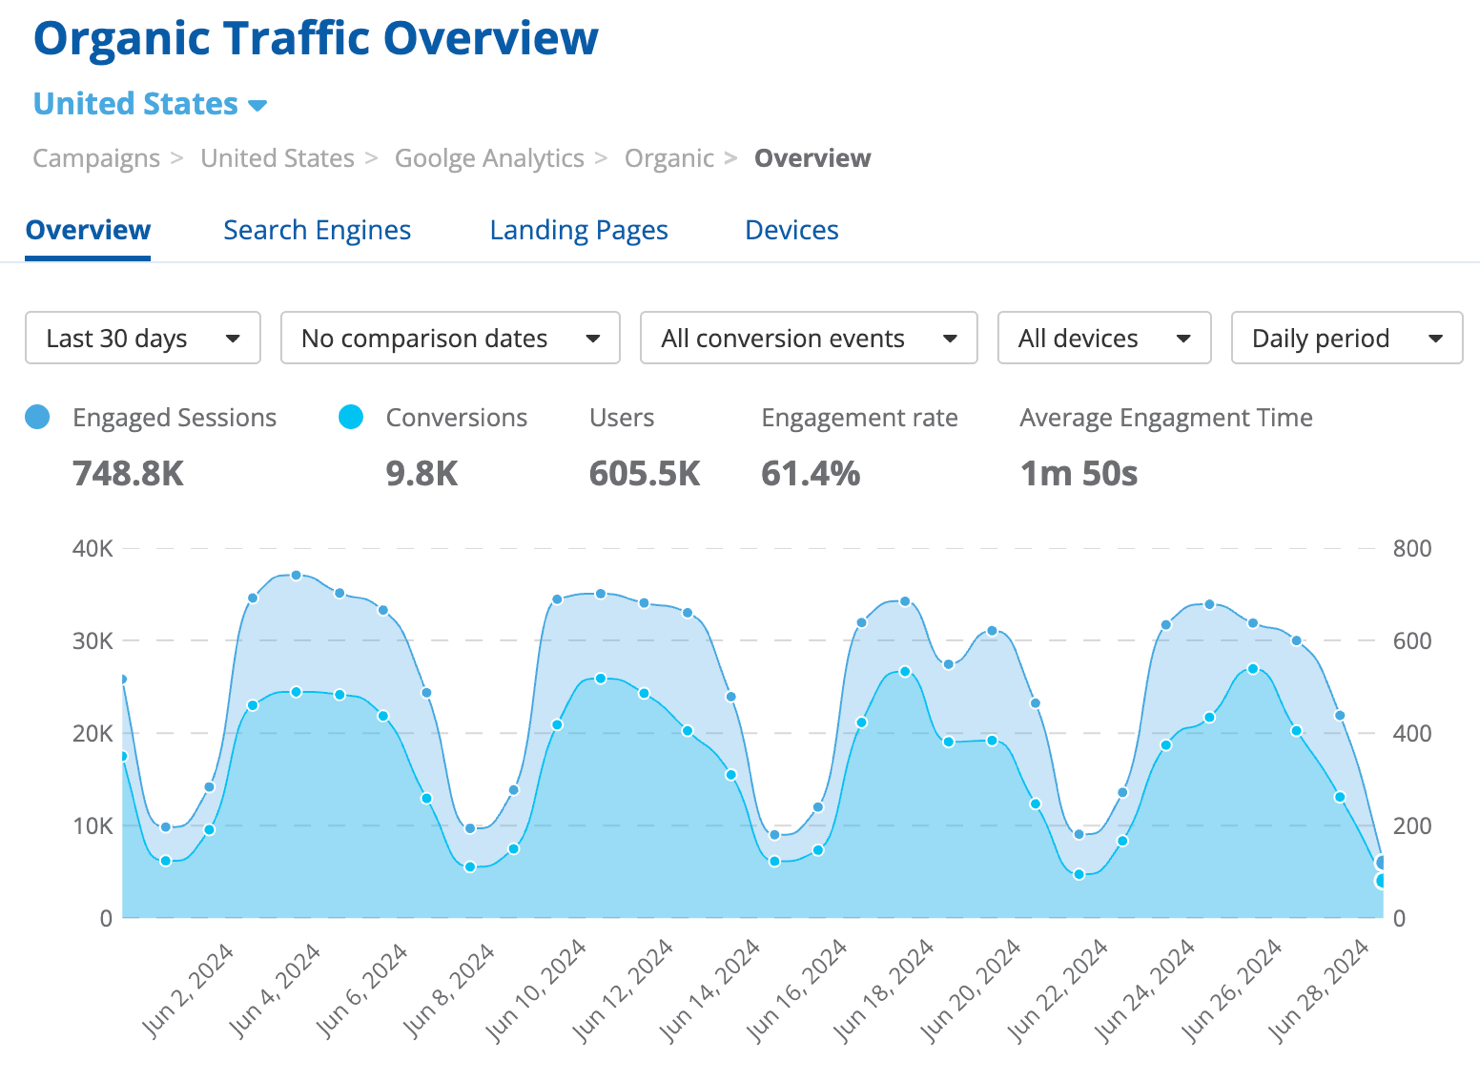Click the Jun 26 Conversions peak point
1480x1082 pixels.
pos(1253,669)
